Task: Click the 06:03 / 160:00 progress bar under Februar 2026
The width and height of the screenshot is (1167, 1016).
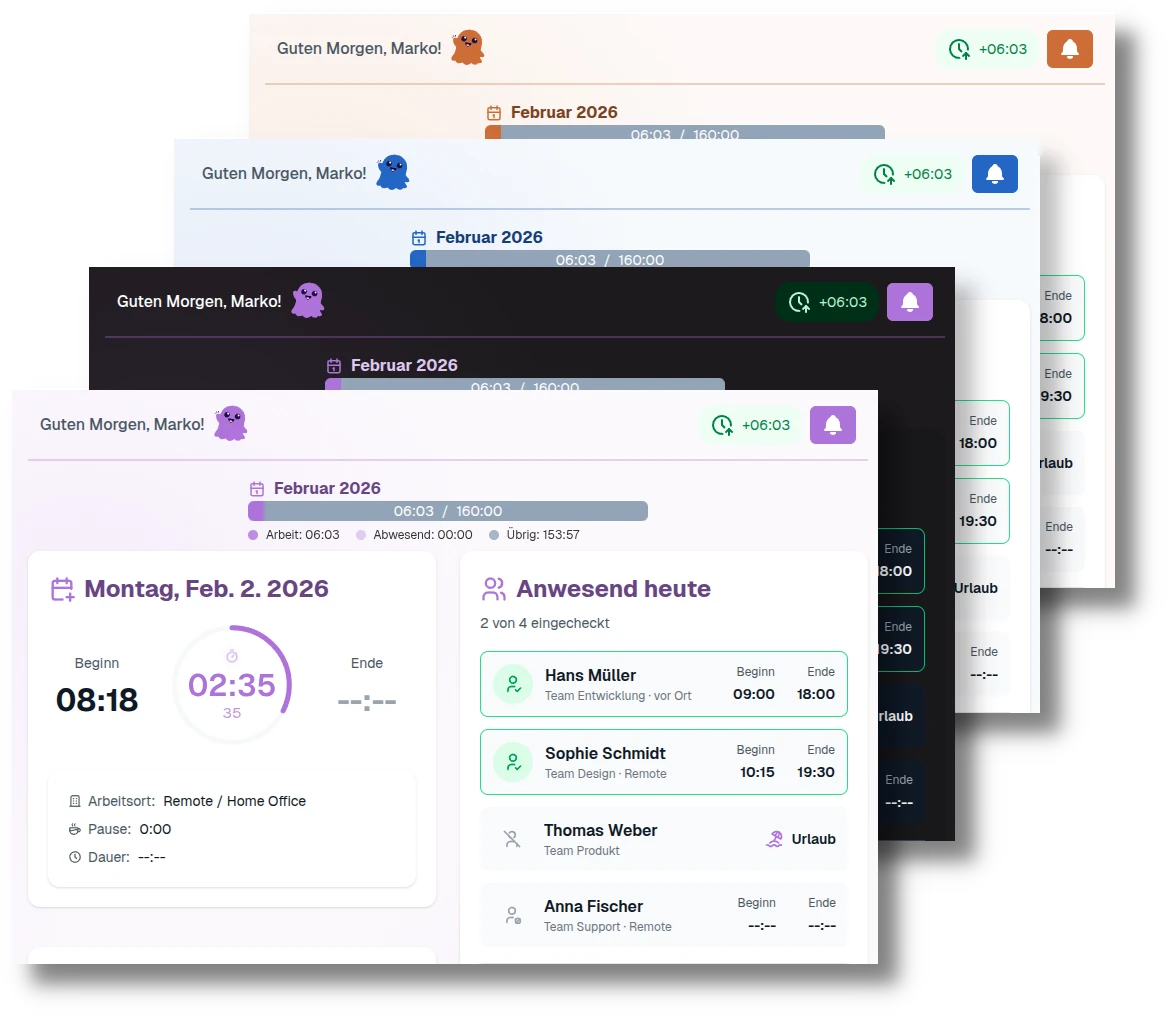Action: point(448,511)
